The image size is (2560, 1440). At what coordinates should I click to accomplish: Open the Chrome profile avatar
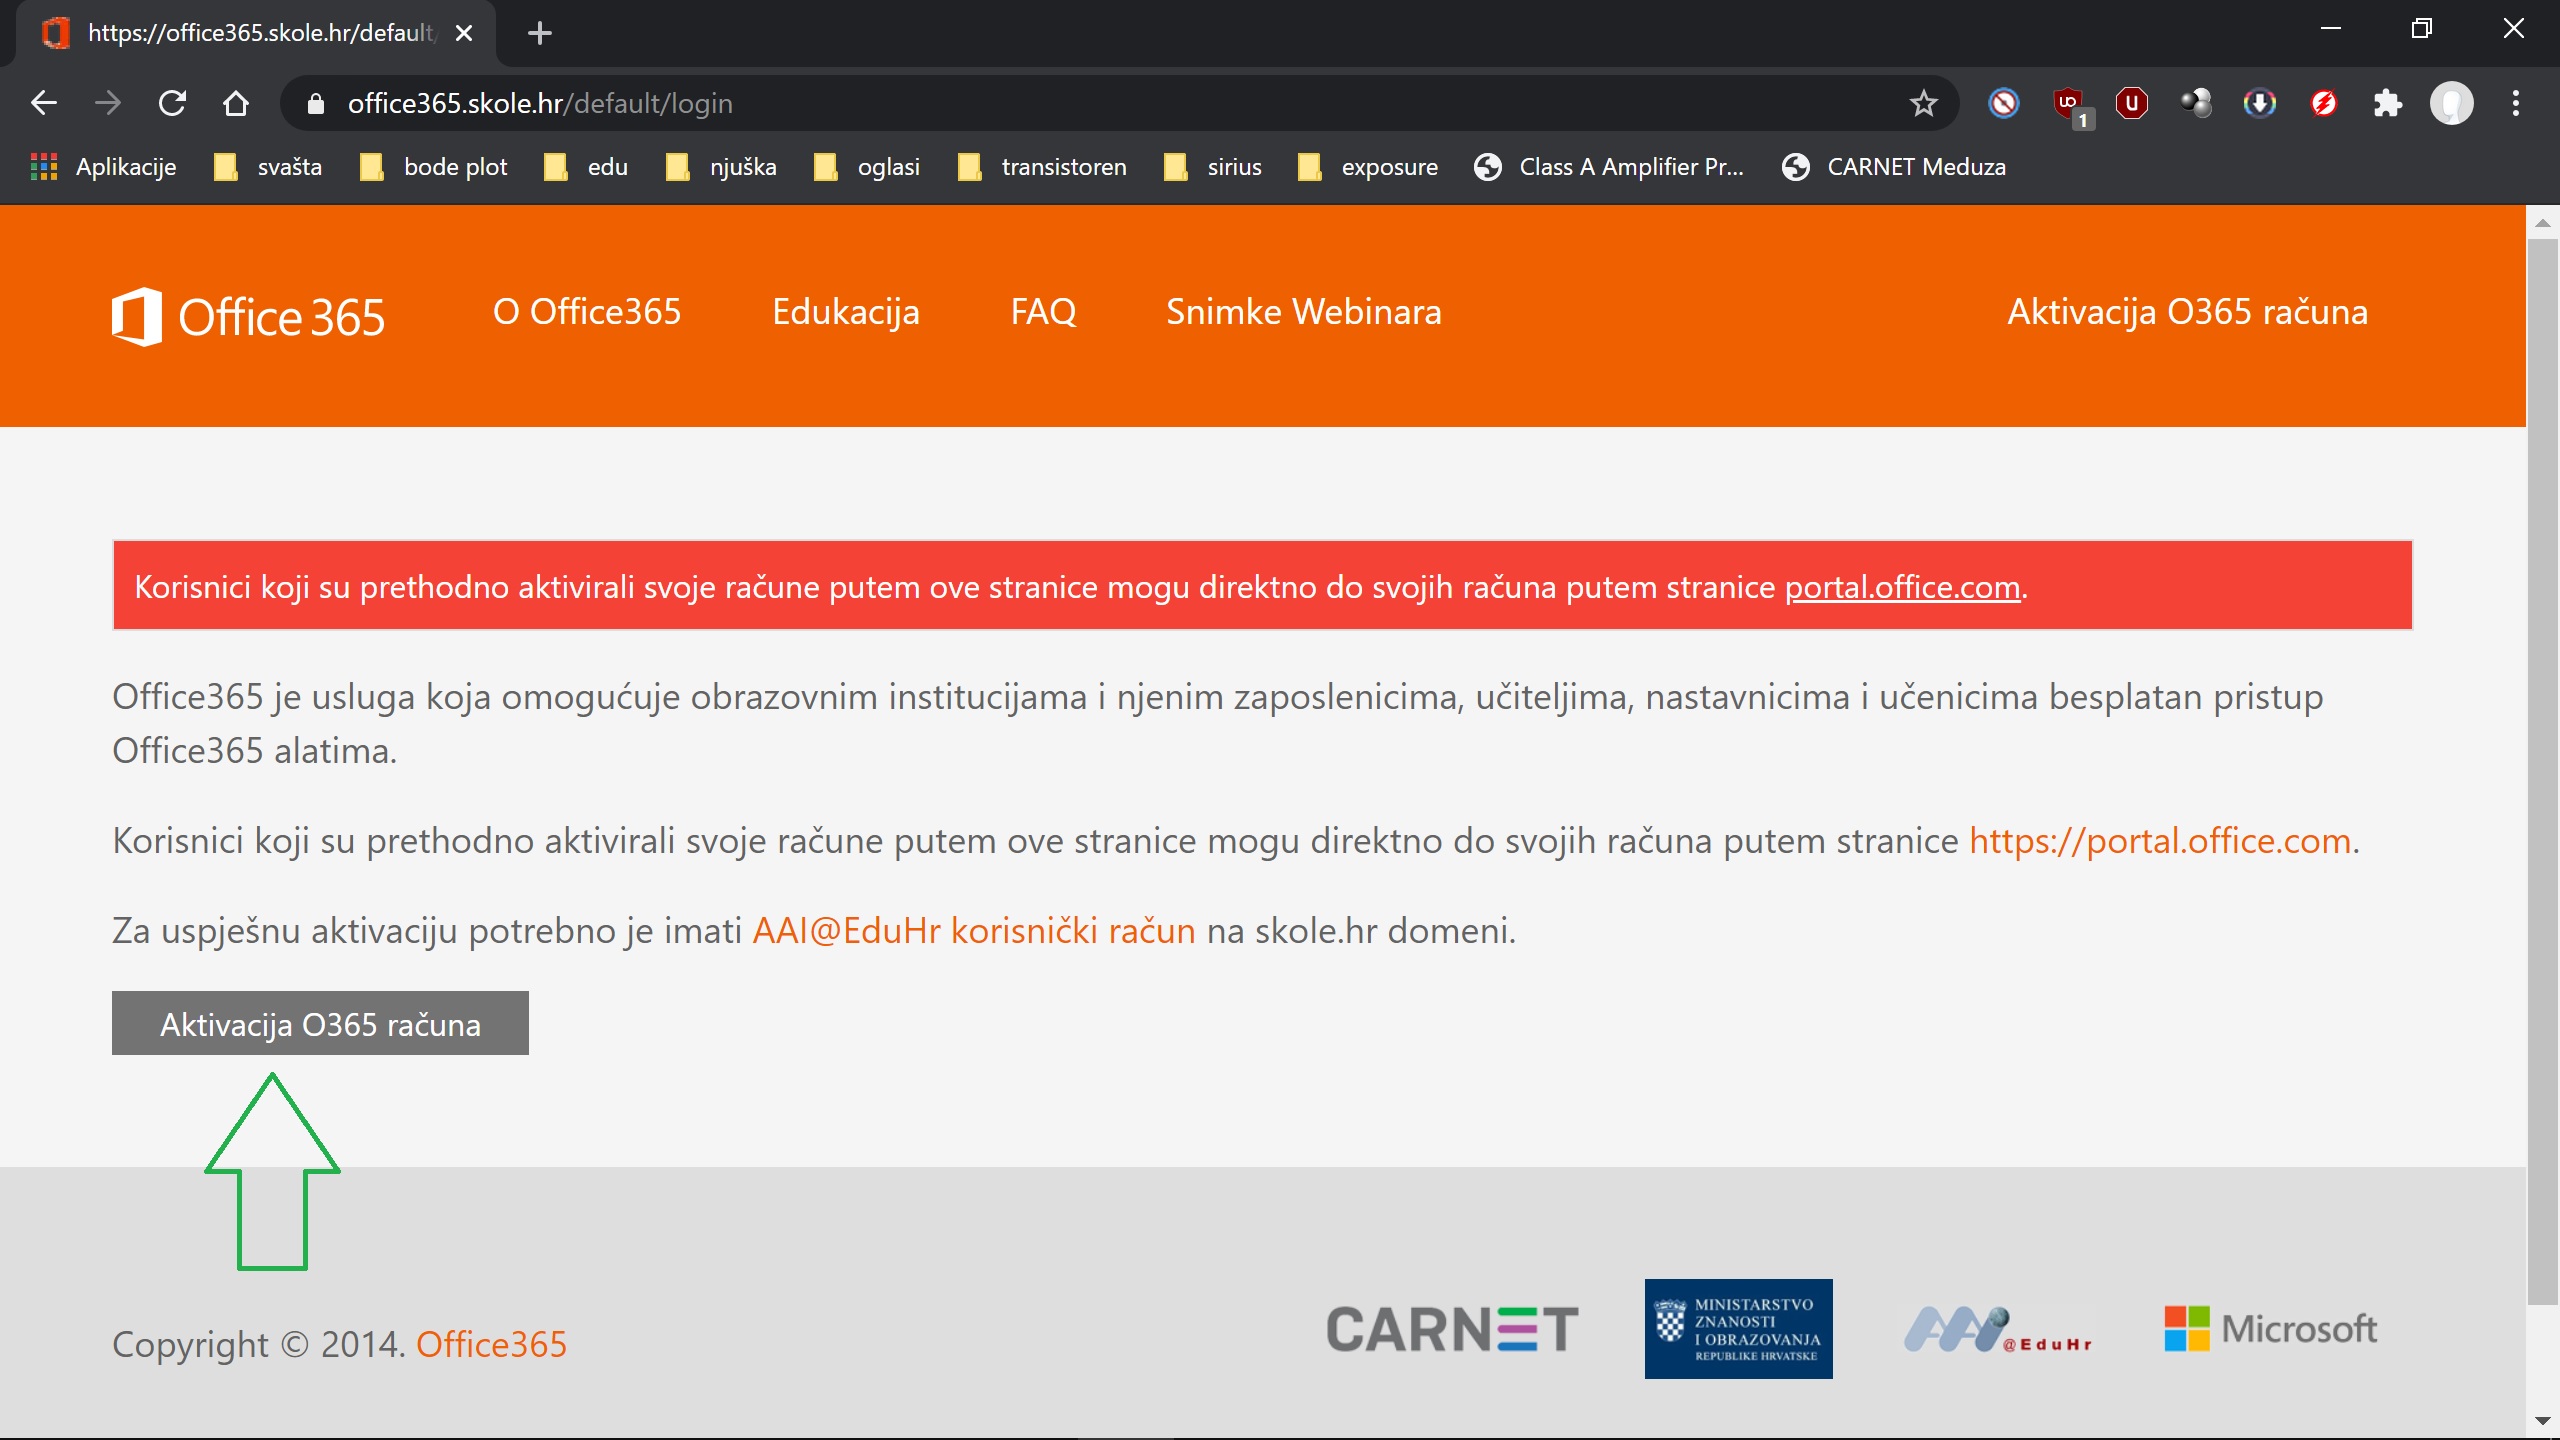tap(2452, 103)
